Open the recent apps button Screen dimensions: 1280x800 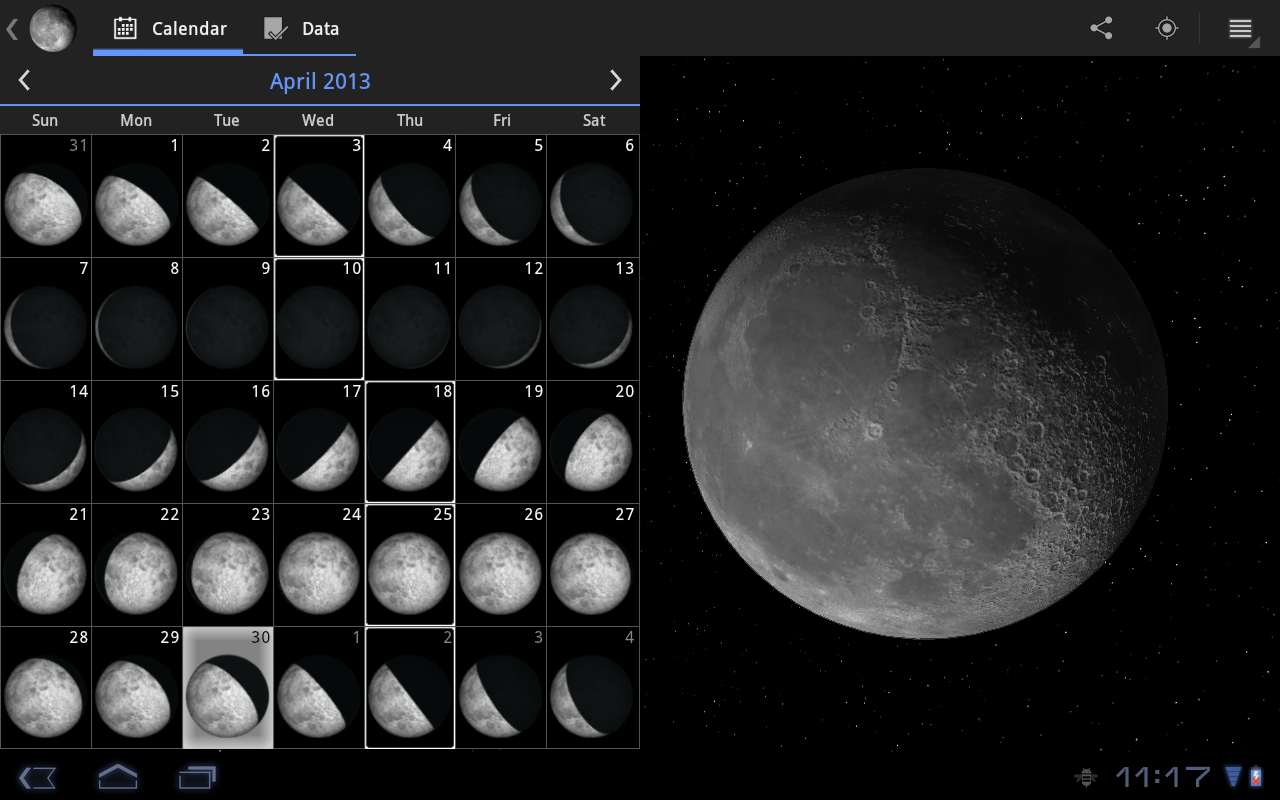point(197,777)
